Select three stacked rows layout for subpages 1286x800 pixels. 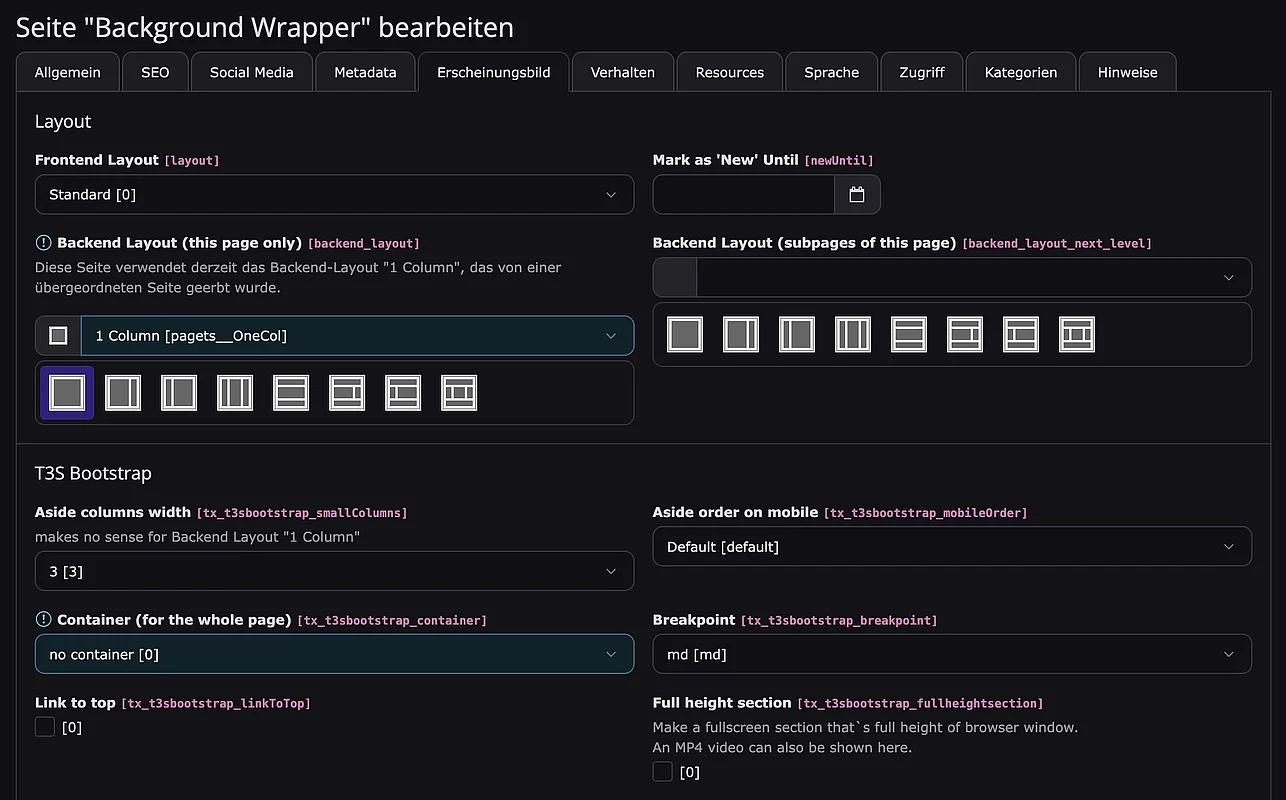[x=909, y=334]
